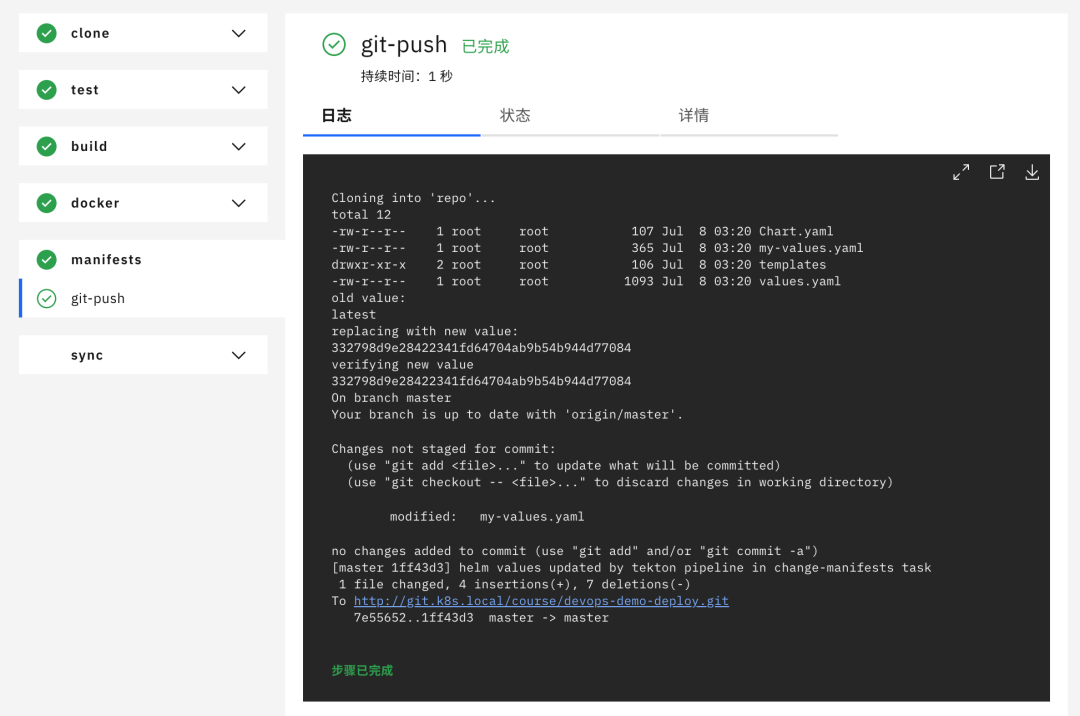1080x716 pixels.
Task: Click the green check icon beside build
Action: tap(46, 146)
